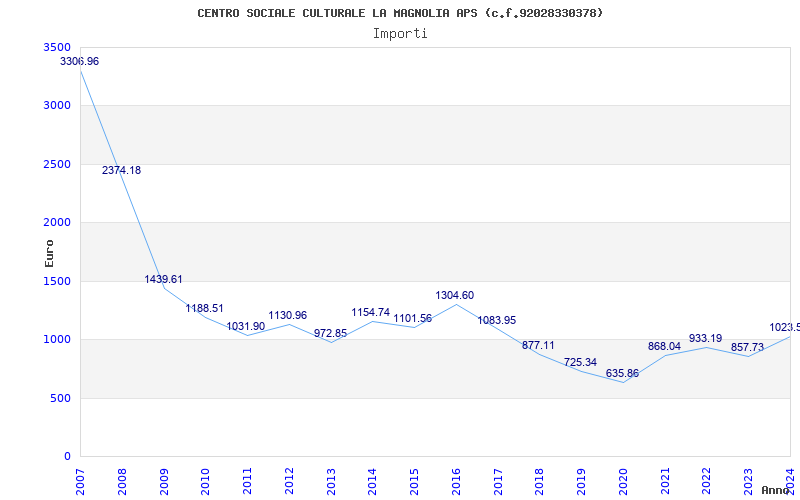Viewport: 800px width, 500px height.
Task: Select the 868.04 data label
Action: [664, 346]
